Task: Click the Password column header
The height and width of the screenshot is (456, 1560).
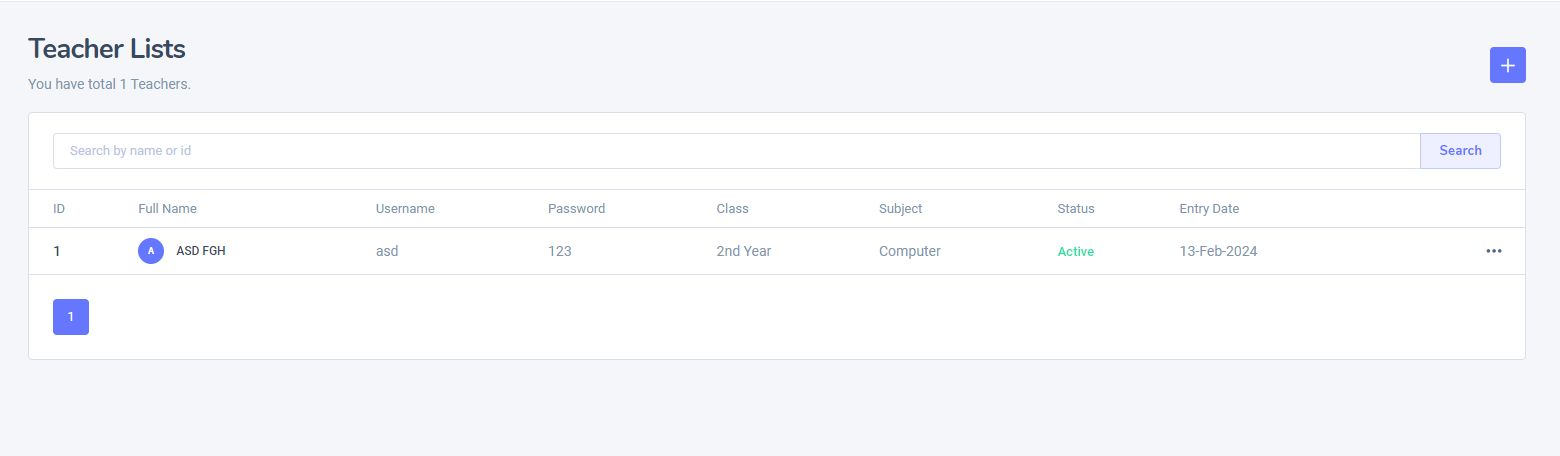Action: 576,209
